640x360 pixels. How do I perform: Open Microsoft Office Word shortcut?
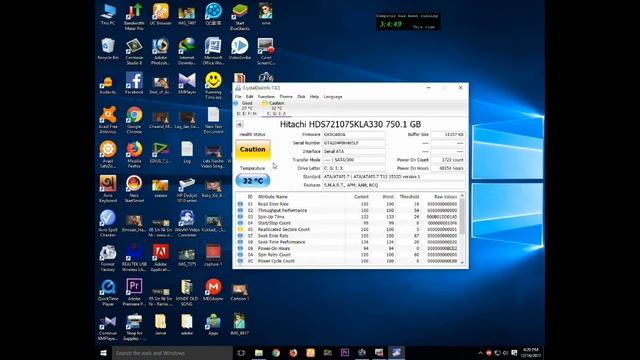click(213, 52)
